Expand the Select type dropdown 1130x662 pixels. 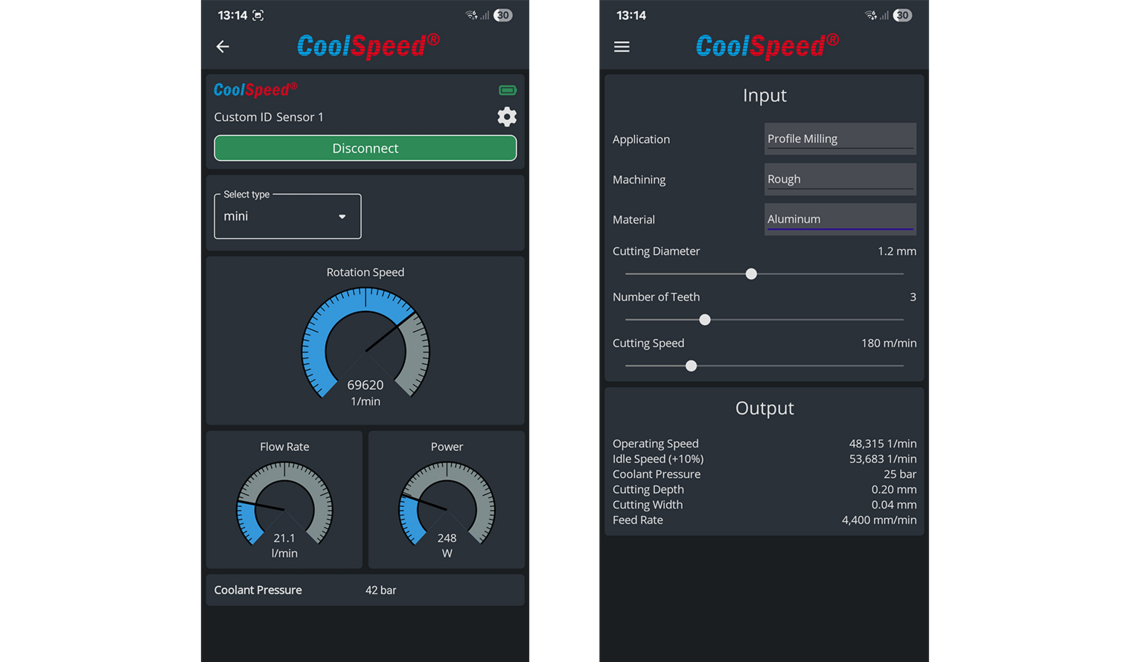click(x=288, y=216)
